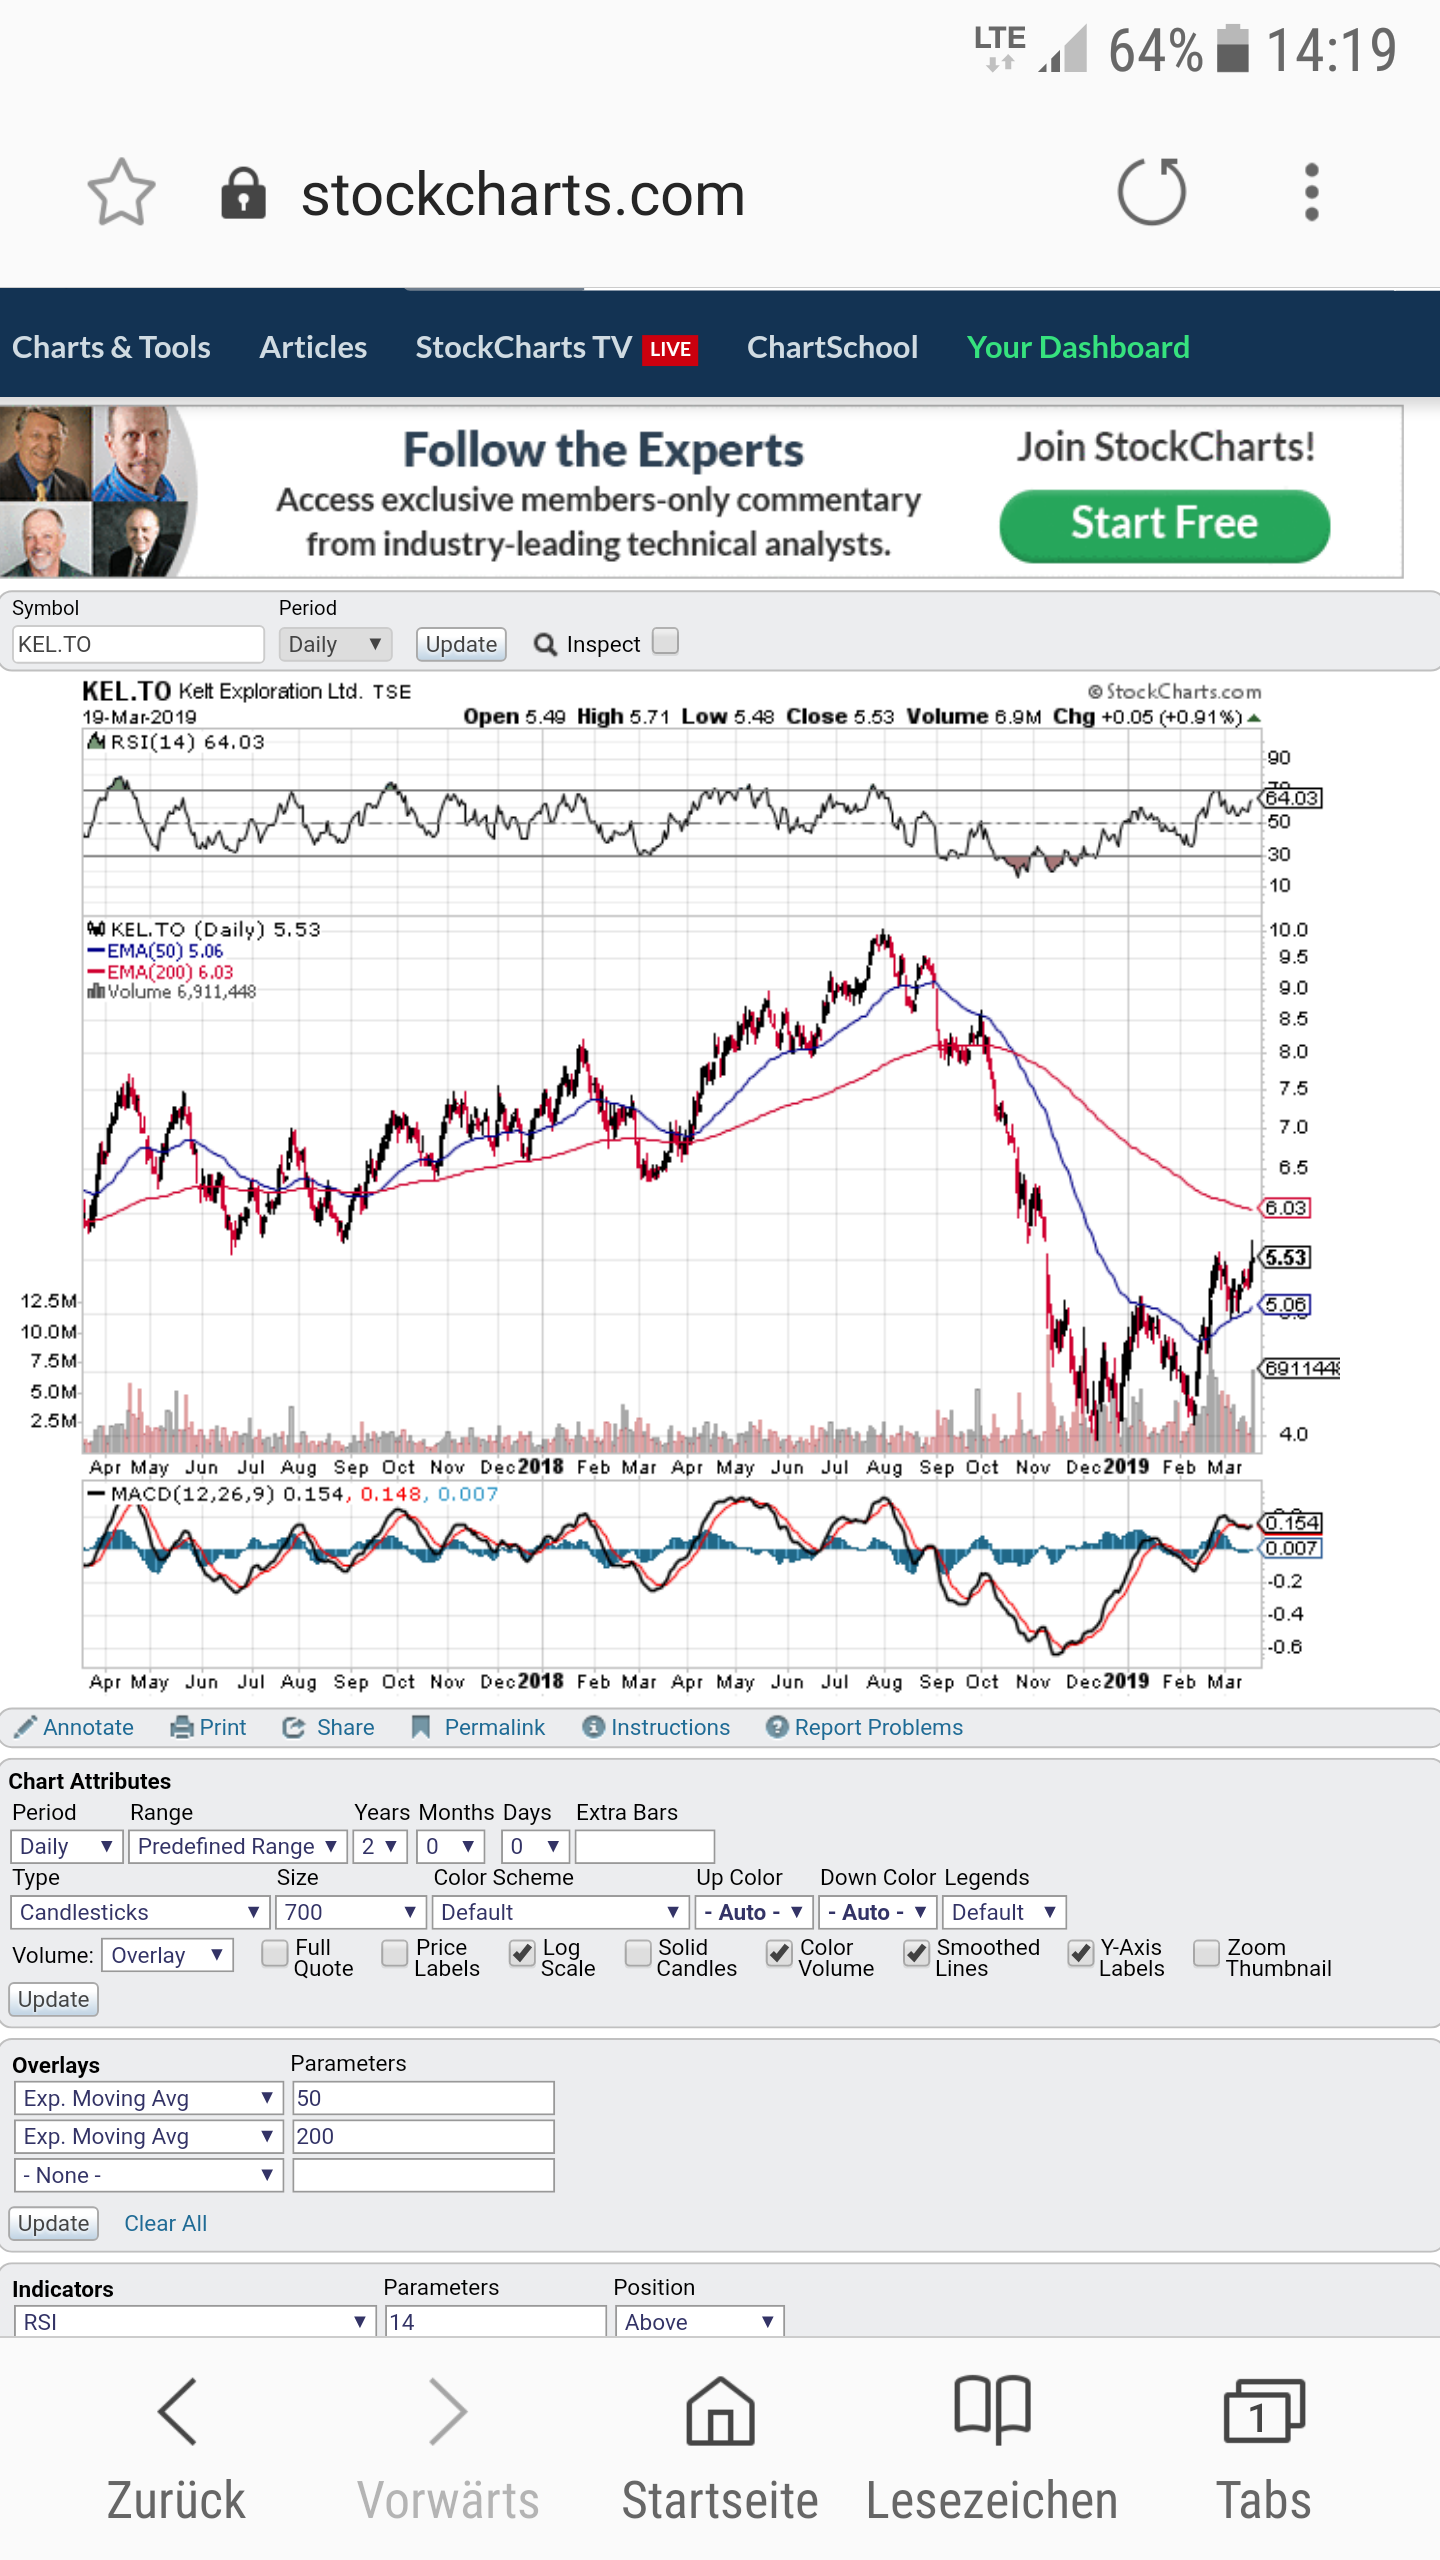Open the Years dropdown
This screenshot has width=1440, height=2560.
(x=380, y=1846)
